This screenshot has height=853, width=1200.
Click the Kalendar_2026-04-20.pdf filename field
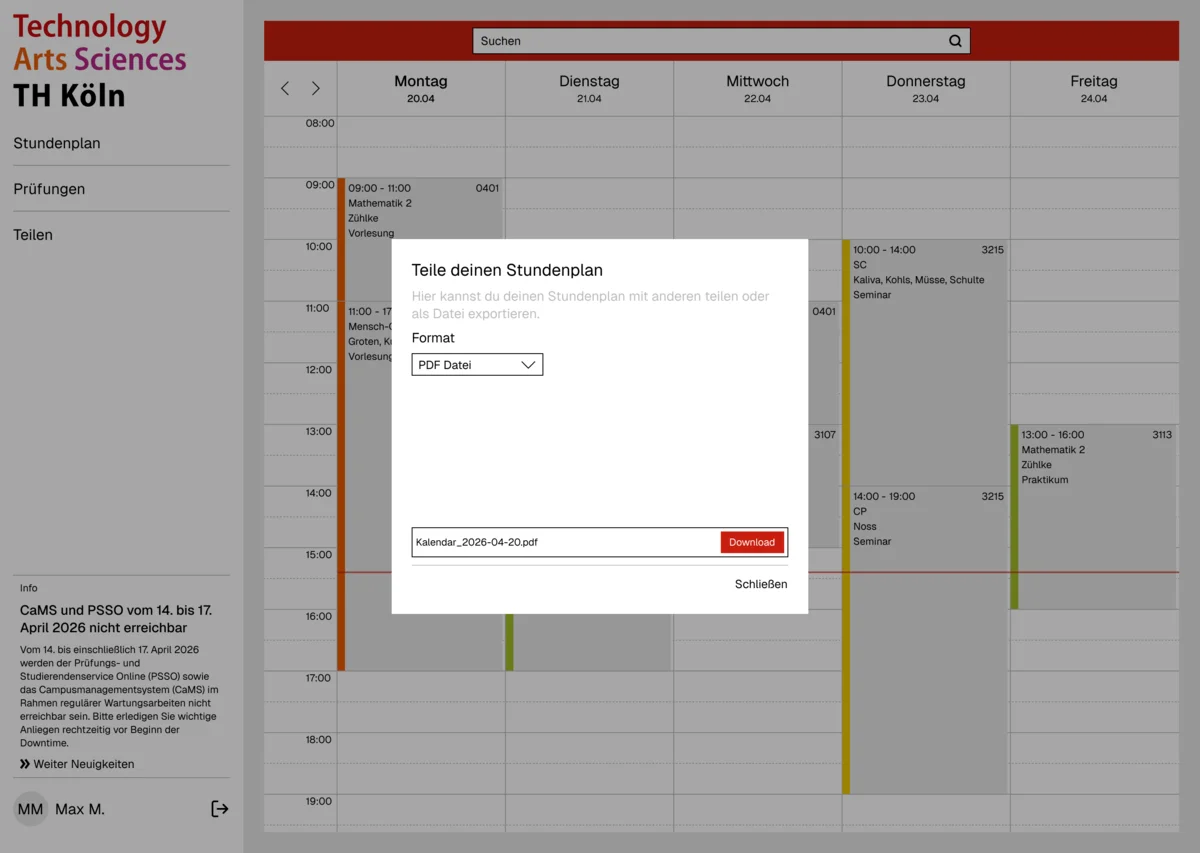[565, 542]
